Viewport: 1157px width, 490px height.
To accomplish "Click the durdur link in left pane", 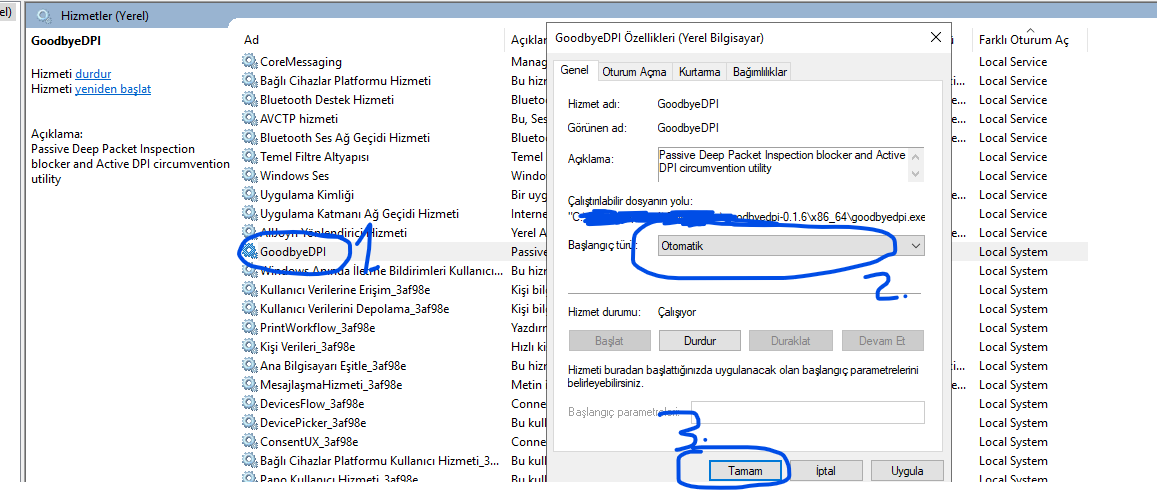I will [93, 74].
